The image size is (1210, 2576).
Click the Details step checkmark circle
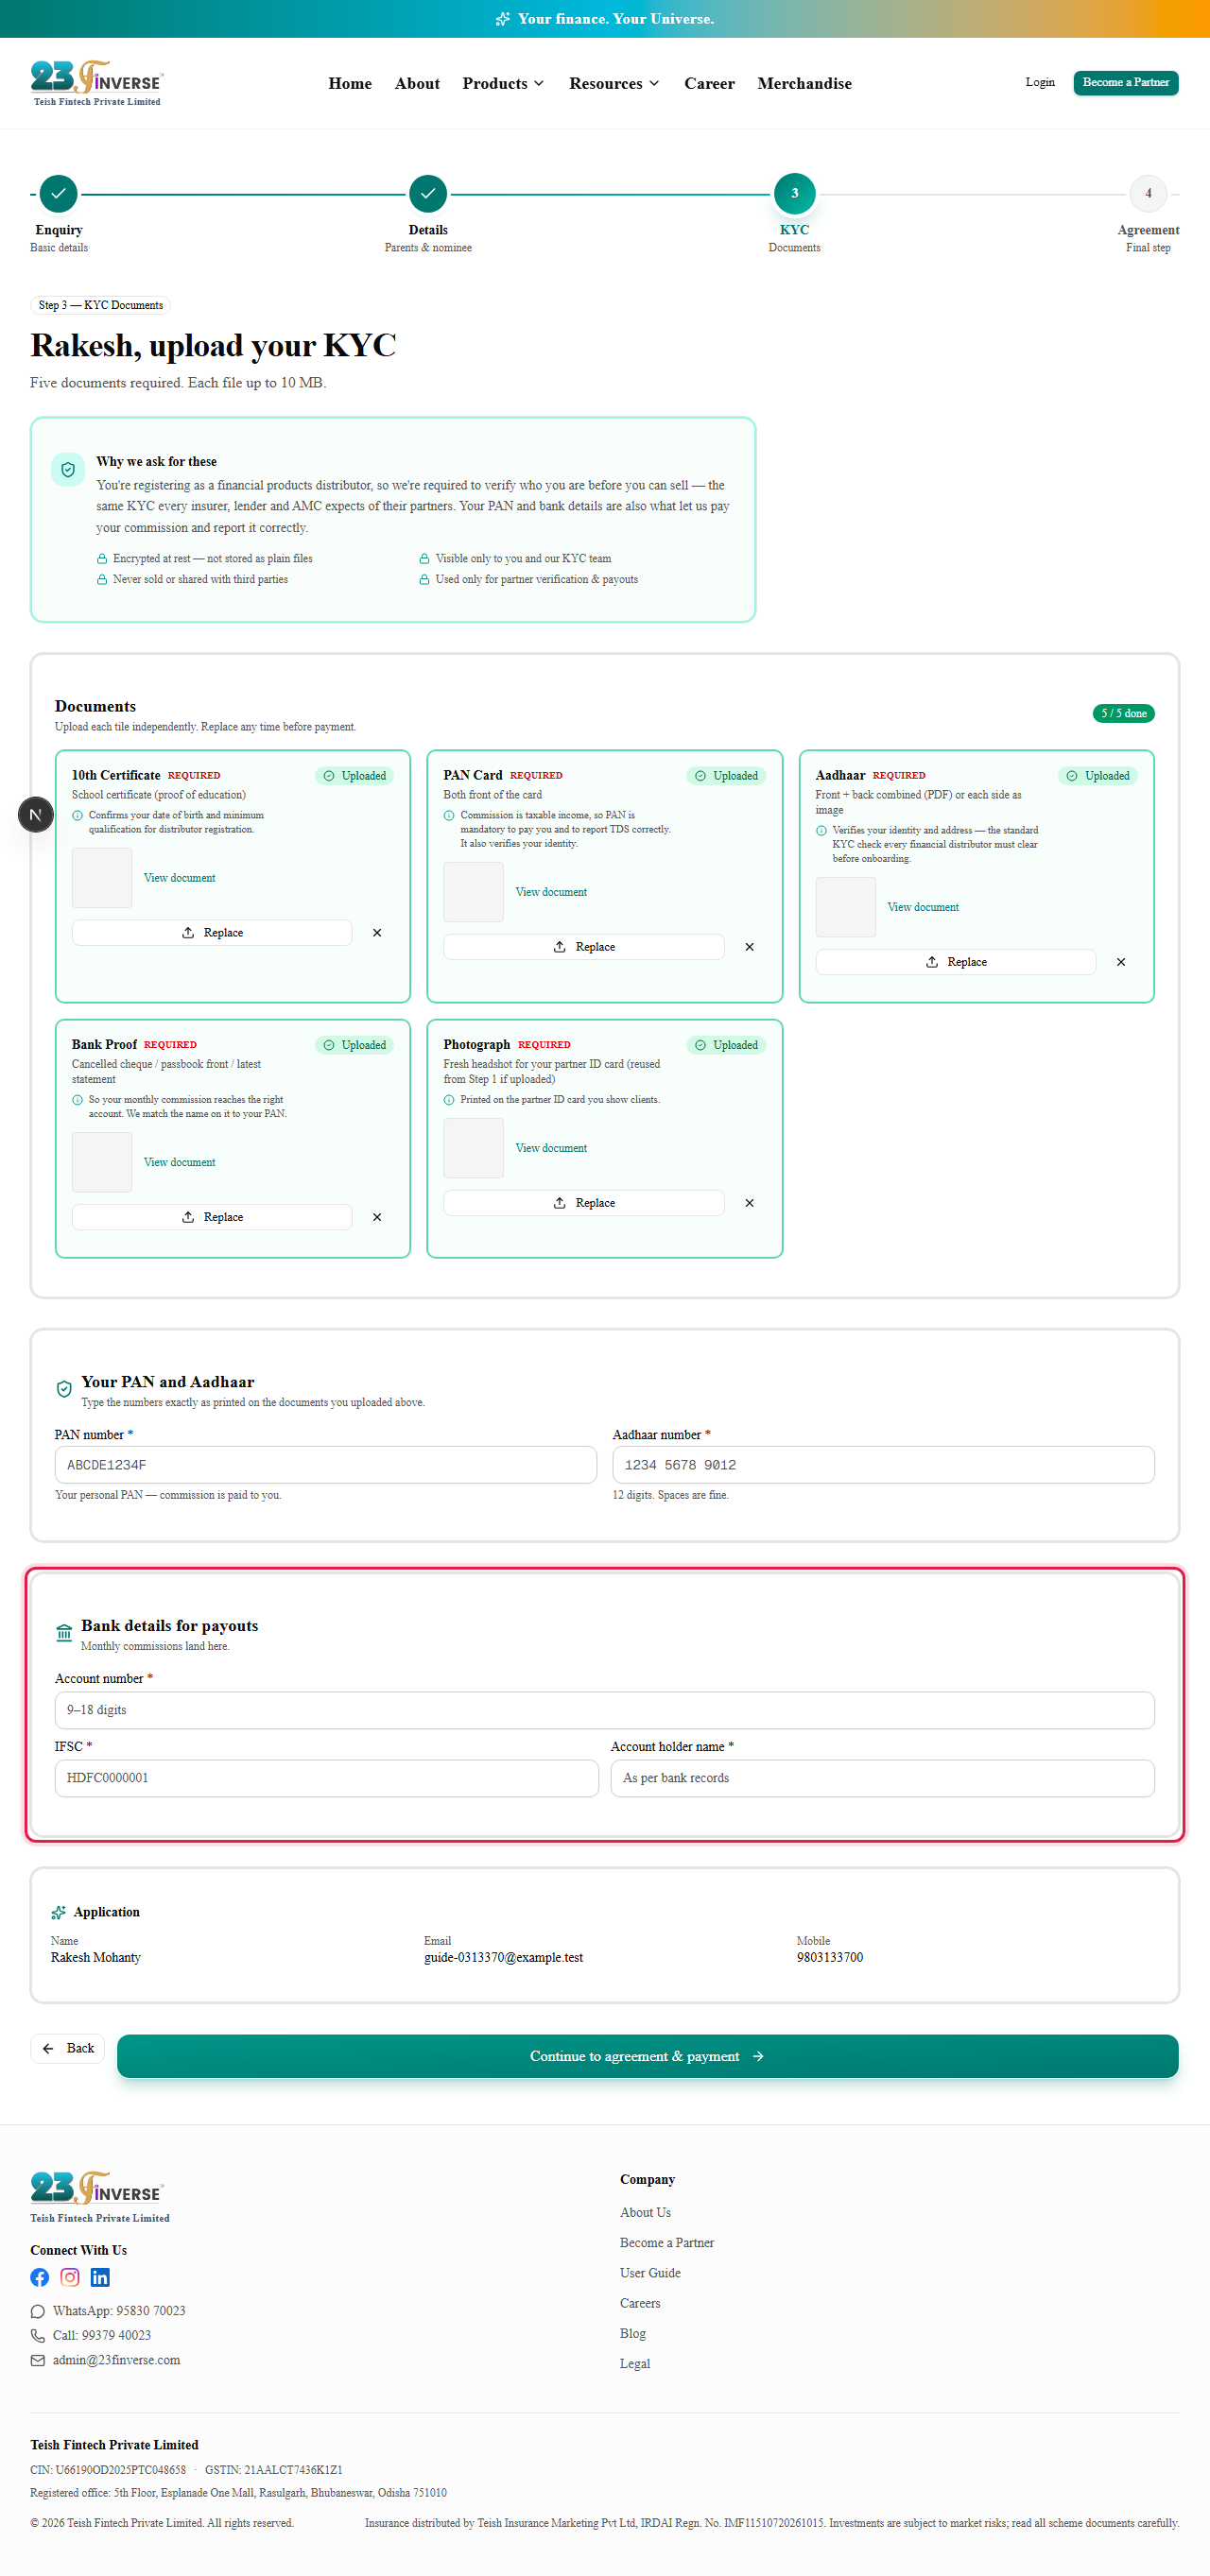point(428,194)
